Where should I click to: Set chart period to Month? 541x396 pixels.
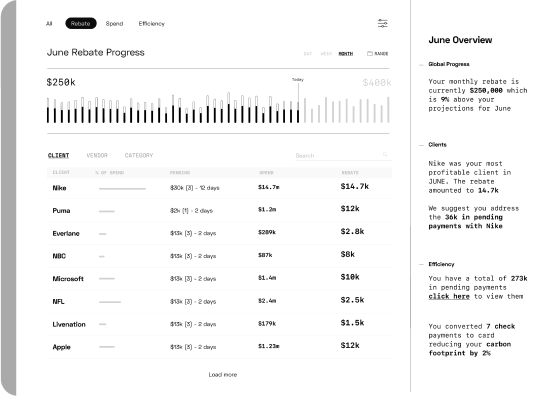(346, 54)
